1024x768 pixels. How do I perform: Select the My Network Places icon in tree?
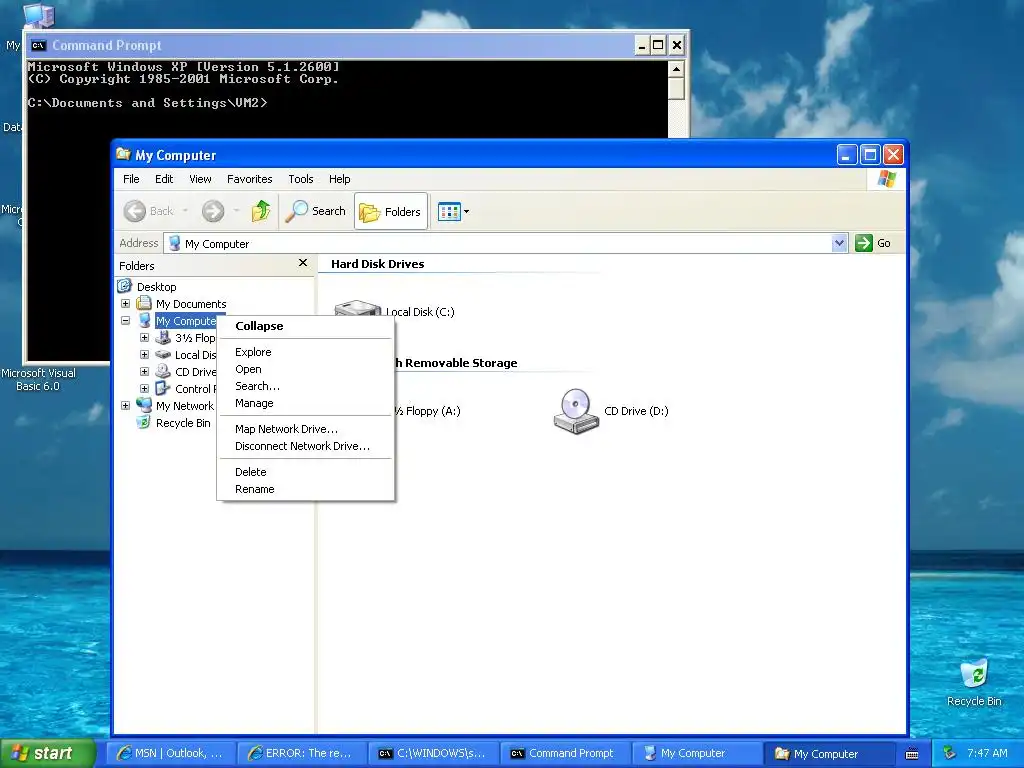coord(144,405)
